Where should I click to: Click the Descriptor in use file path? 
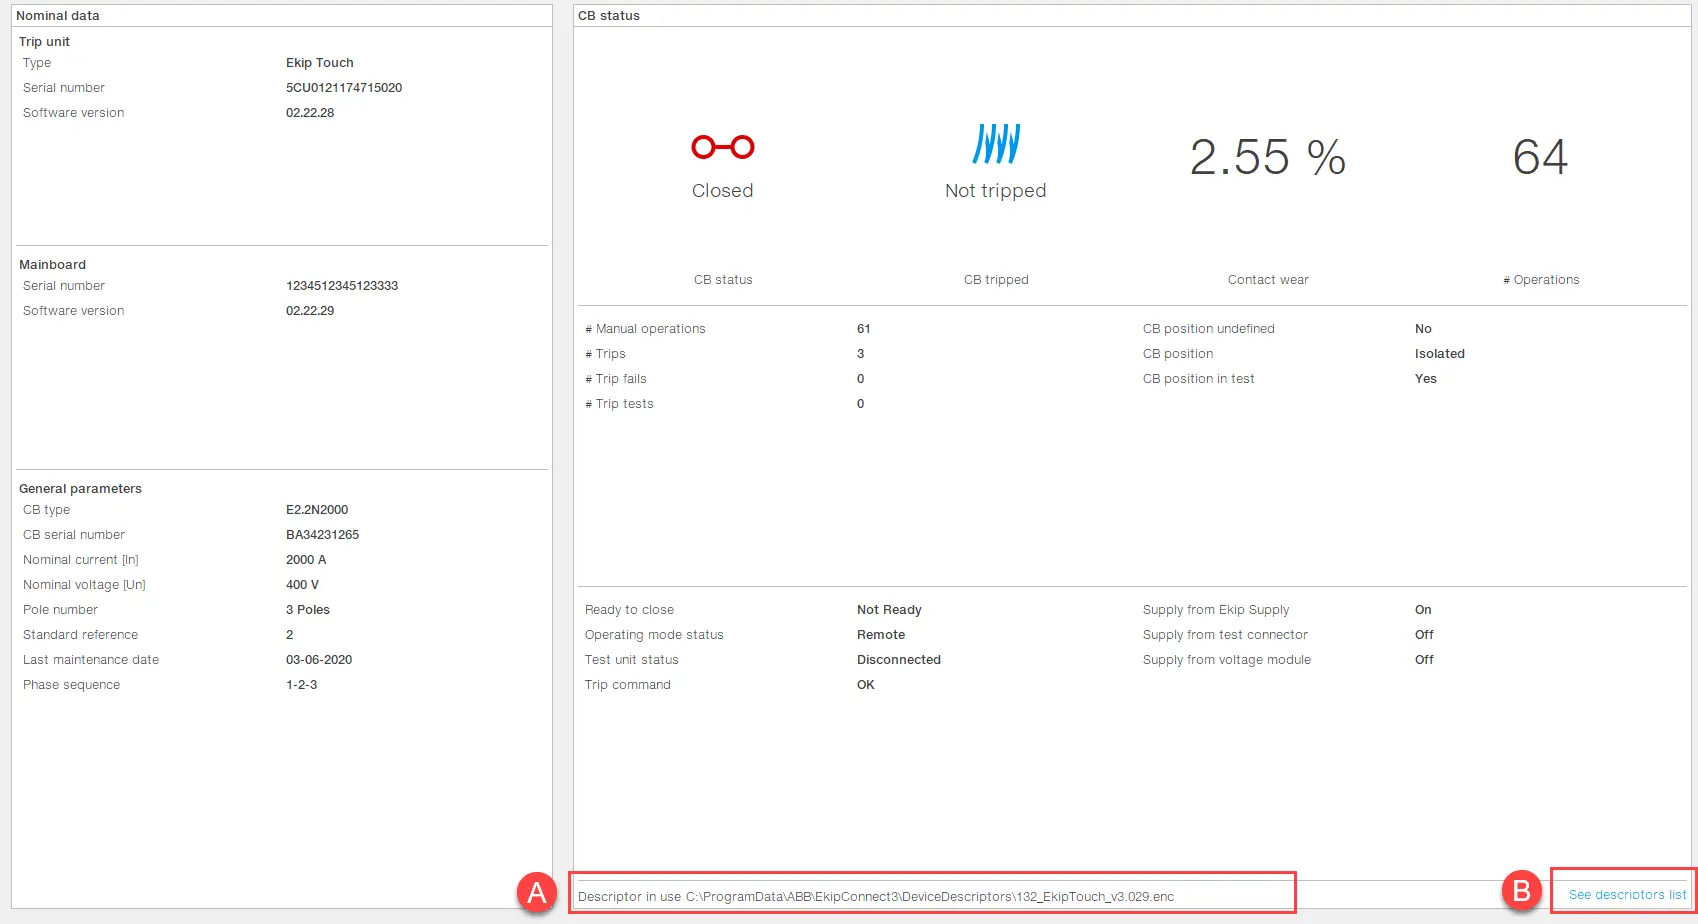click(929, 897)
